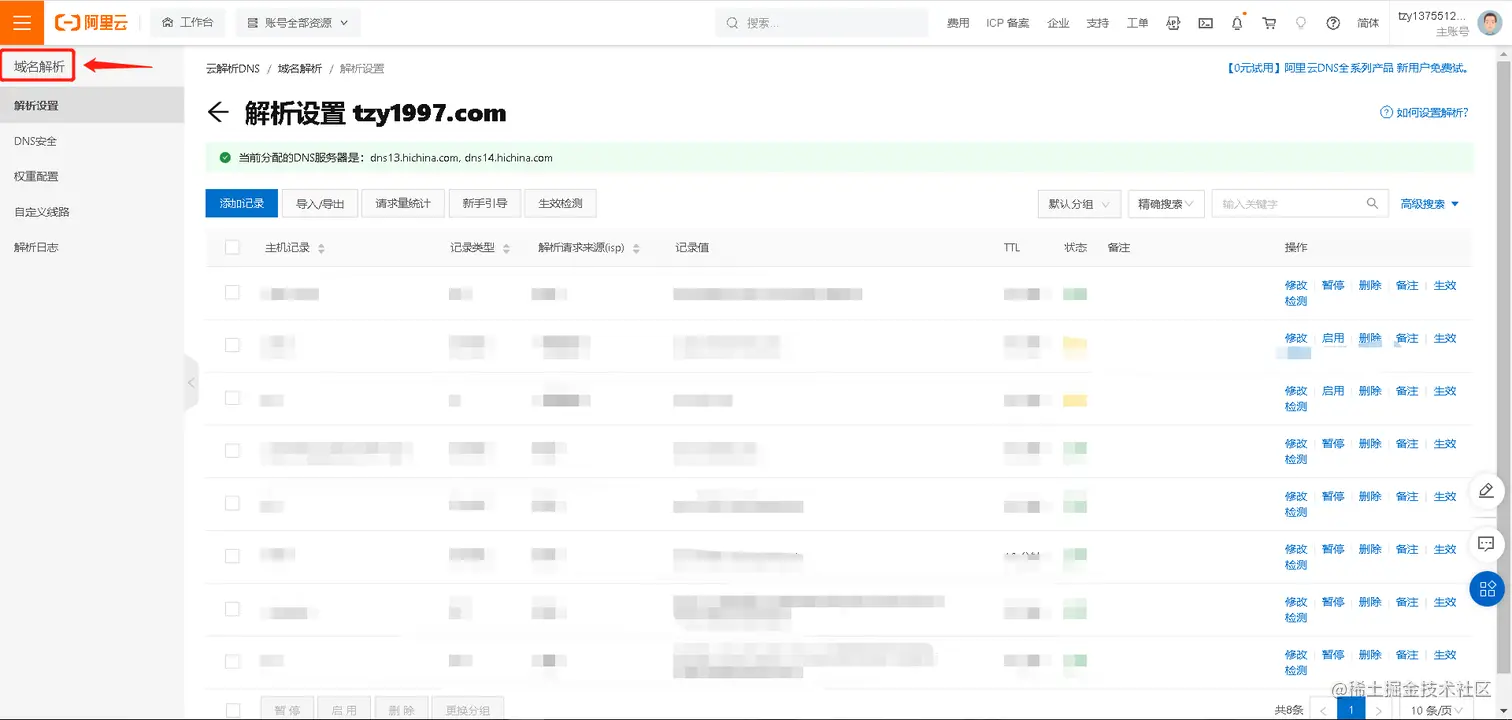Click the 导入/导出 button
This screenshot has width=1512, height=720.
pyautogui.click(x=319, y=203)
